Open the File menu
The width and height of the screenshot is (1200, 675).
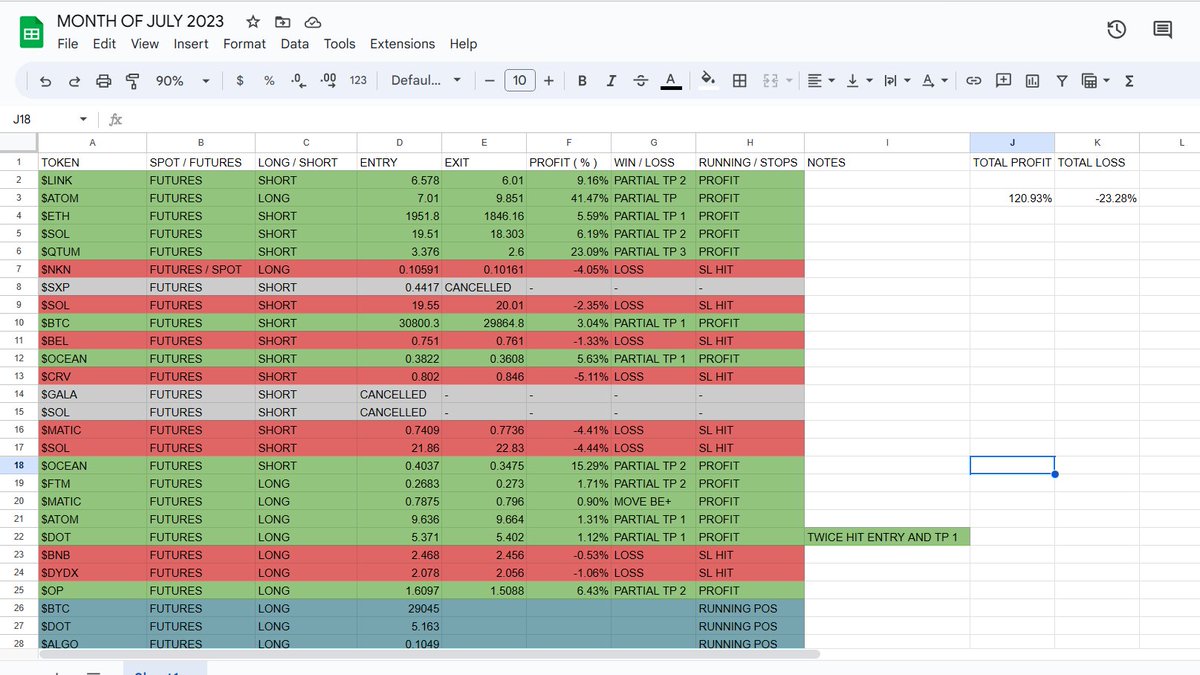[68, 44]
